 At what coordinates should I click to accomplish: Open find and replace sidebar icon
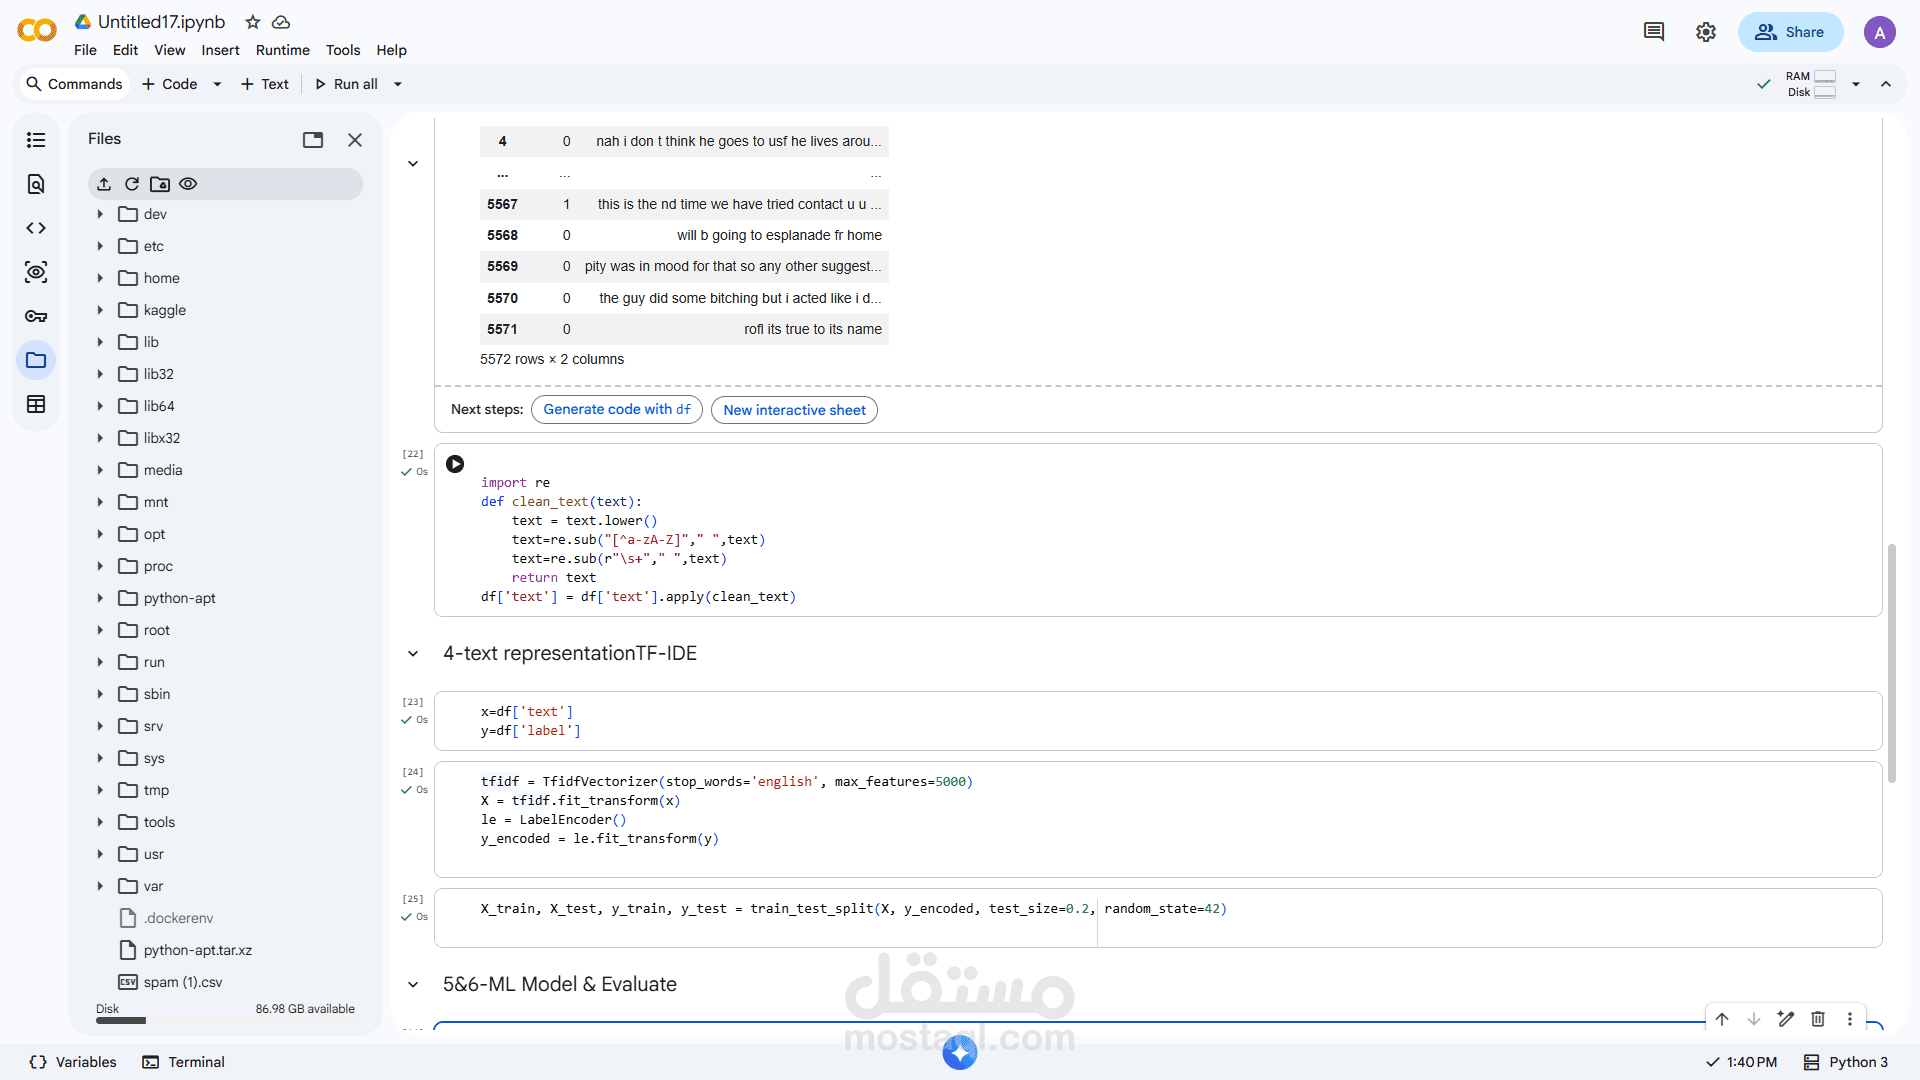[36, 184]
